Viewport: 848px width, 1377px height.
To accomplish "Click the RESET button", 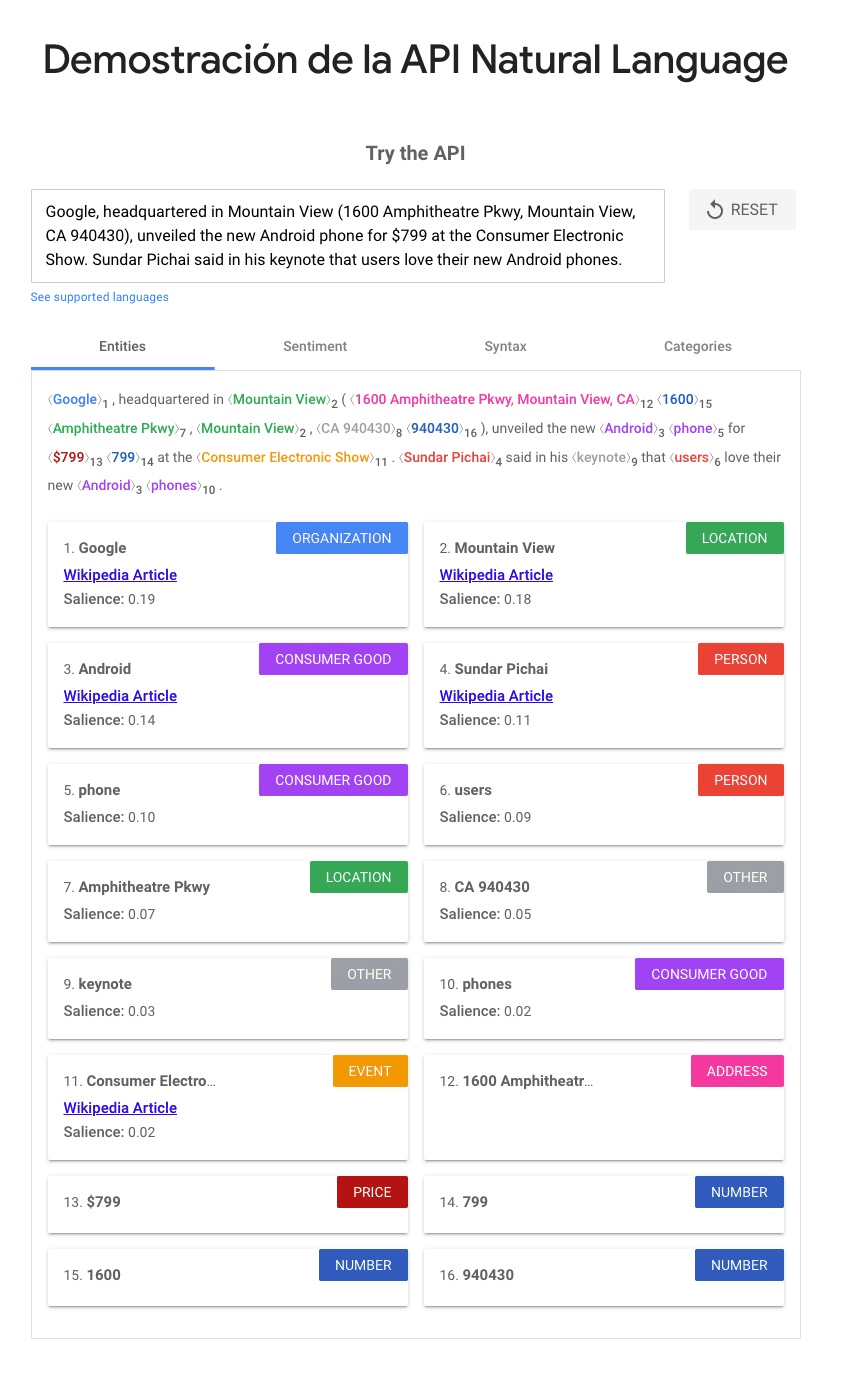I will tap(742, 210).
